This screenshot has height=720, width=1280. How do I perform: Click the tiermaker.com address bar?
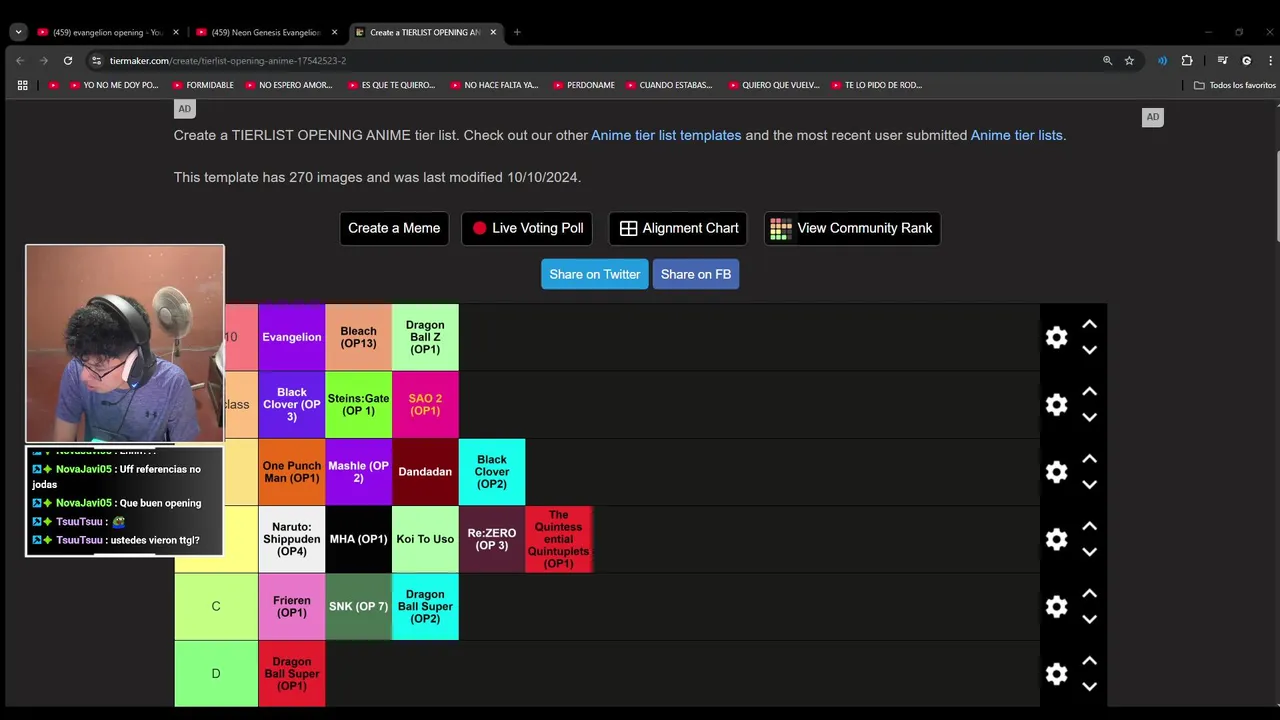[590, 60]
